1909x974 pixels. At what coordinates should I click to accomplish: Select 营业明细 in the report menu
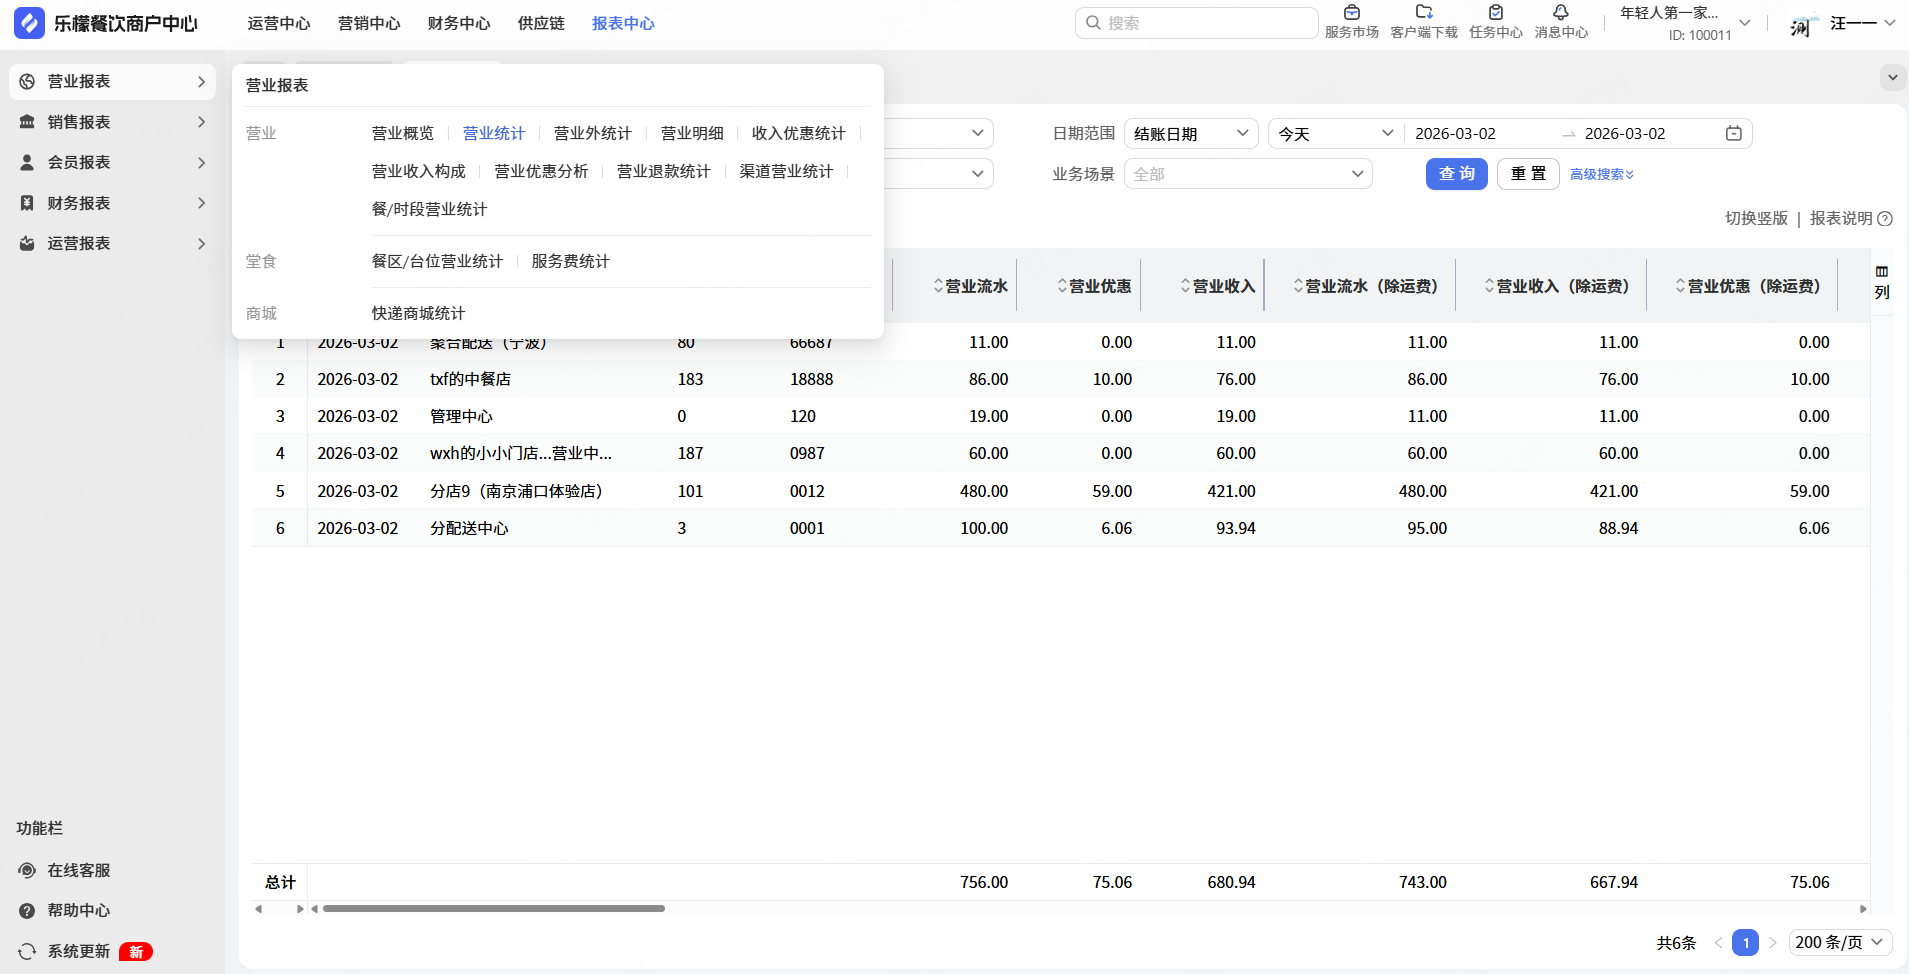692,133
